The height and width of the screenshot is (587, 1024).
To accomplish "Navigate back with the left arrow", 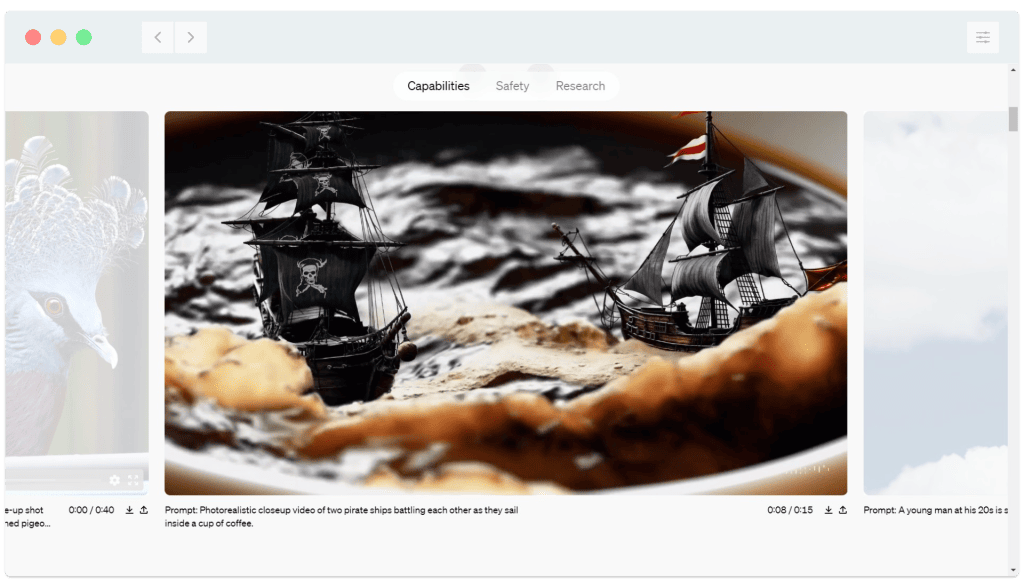I will pyautogui.click(x=157, y=37).
